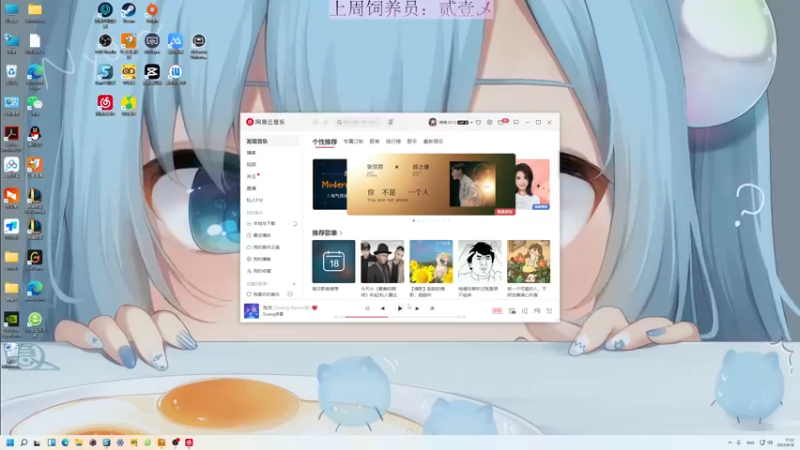Open the settings gear in NetEase title bar

pyautogui.click(x=489, y=122)
